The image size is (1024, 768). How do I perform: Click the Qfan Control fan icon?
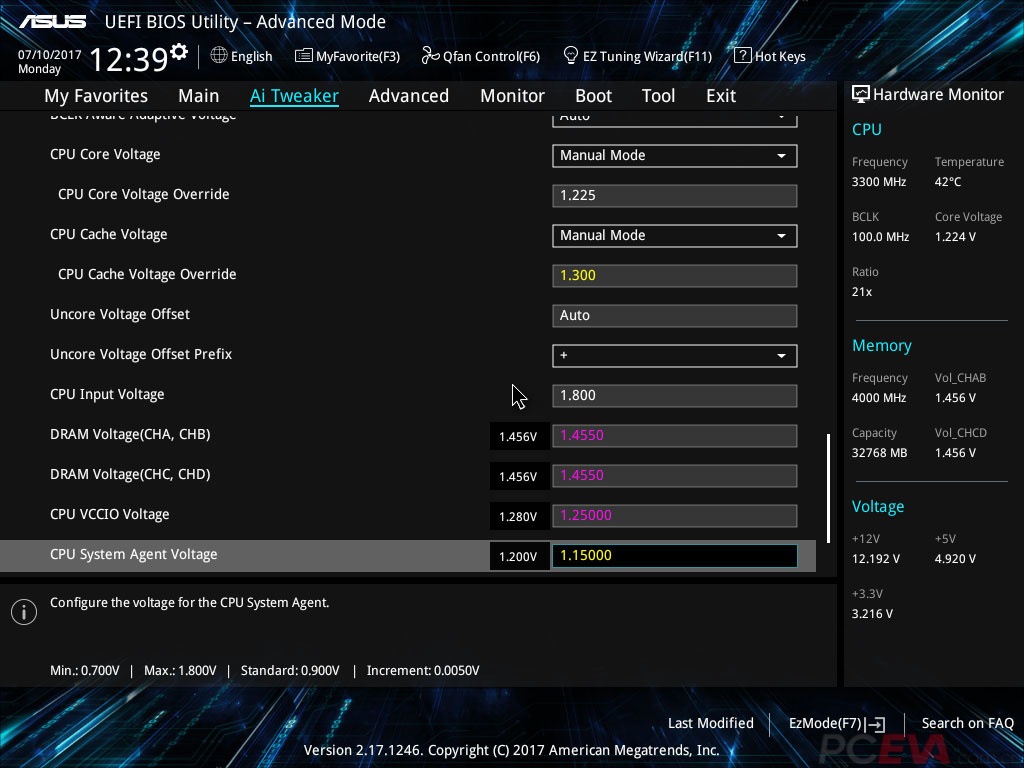(430, 56)
